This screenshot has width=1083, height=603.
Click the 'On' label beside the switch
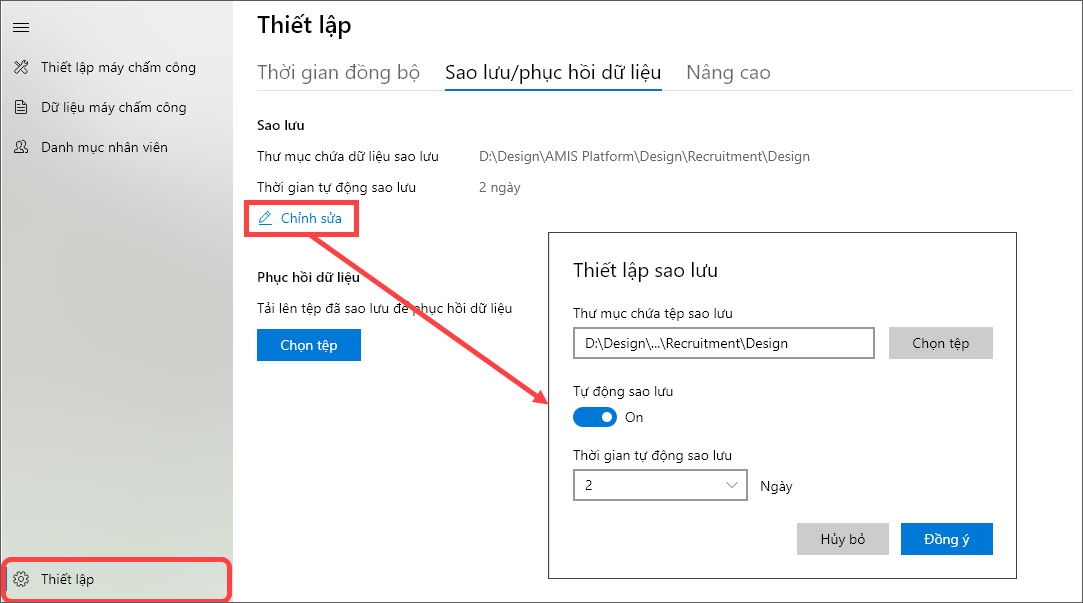[634, 417]
